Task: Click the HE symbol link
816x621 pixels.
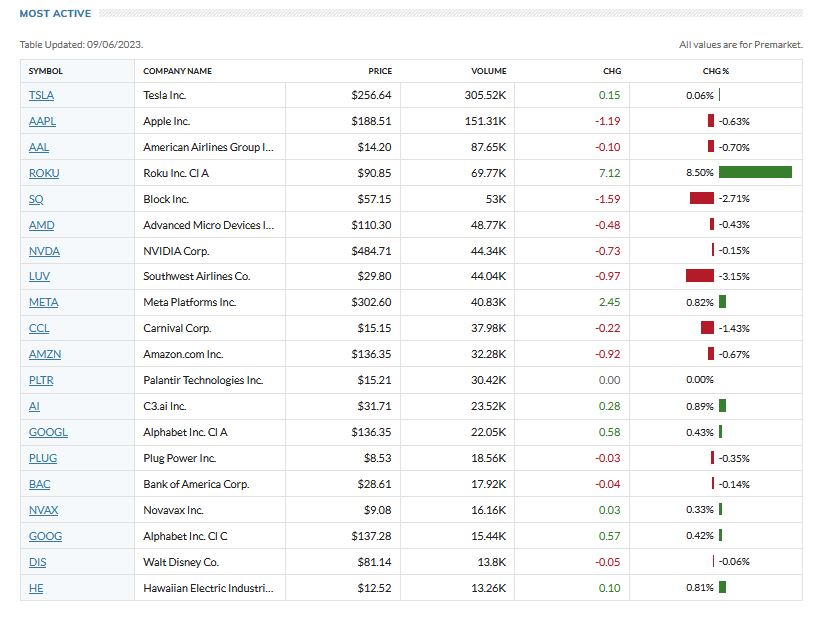Action: point(36,588)
